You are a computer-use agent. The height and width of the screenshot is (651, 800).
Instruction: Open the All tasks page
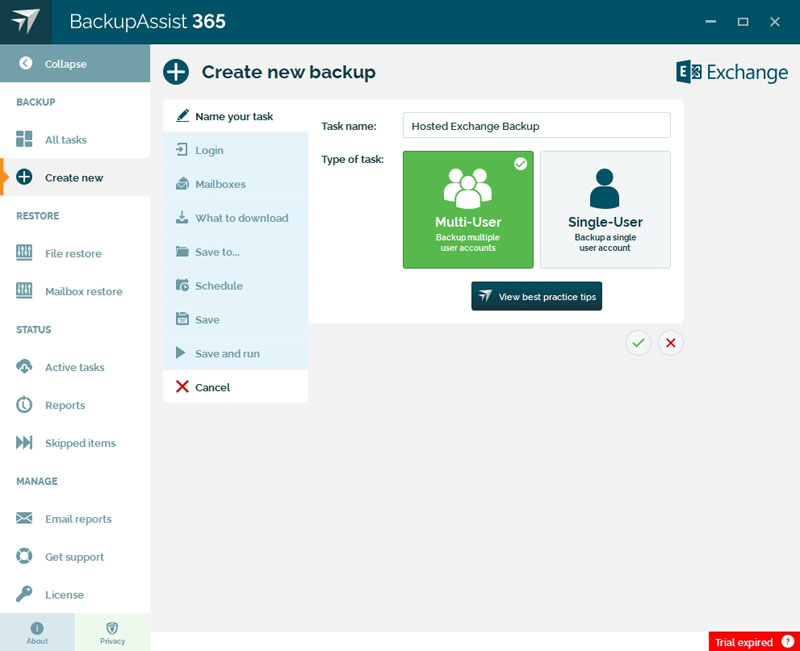click(x=75, y=139)
